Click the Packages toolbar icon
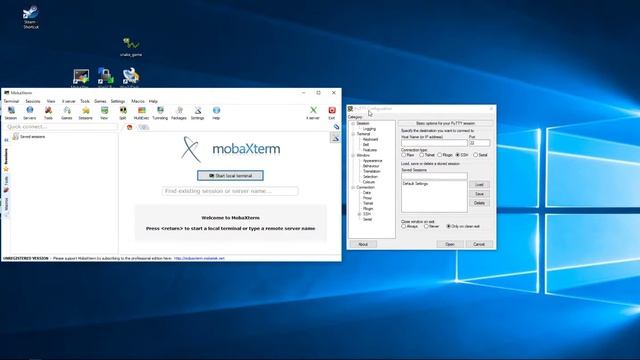This screenshot has height=360, width=640. tap(179, 113)
